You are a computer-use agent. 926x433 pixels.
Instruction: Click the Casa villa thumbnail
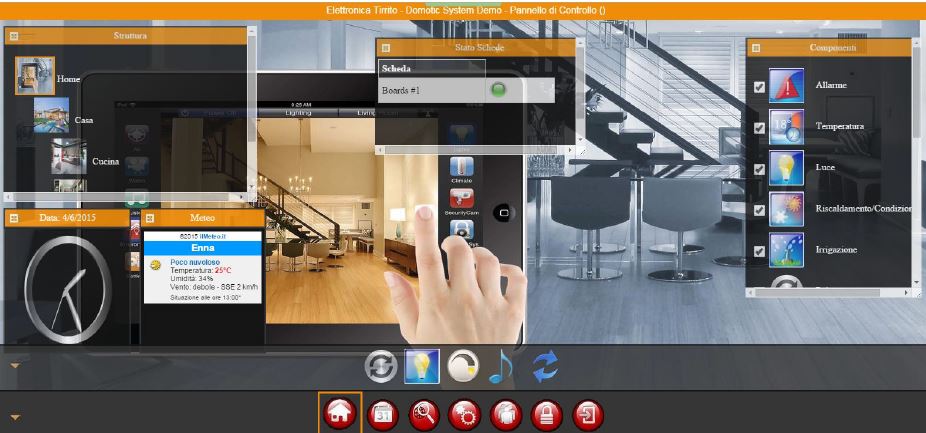51,115
